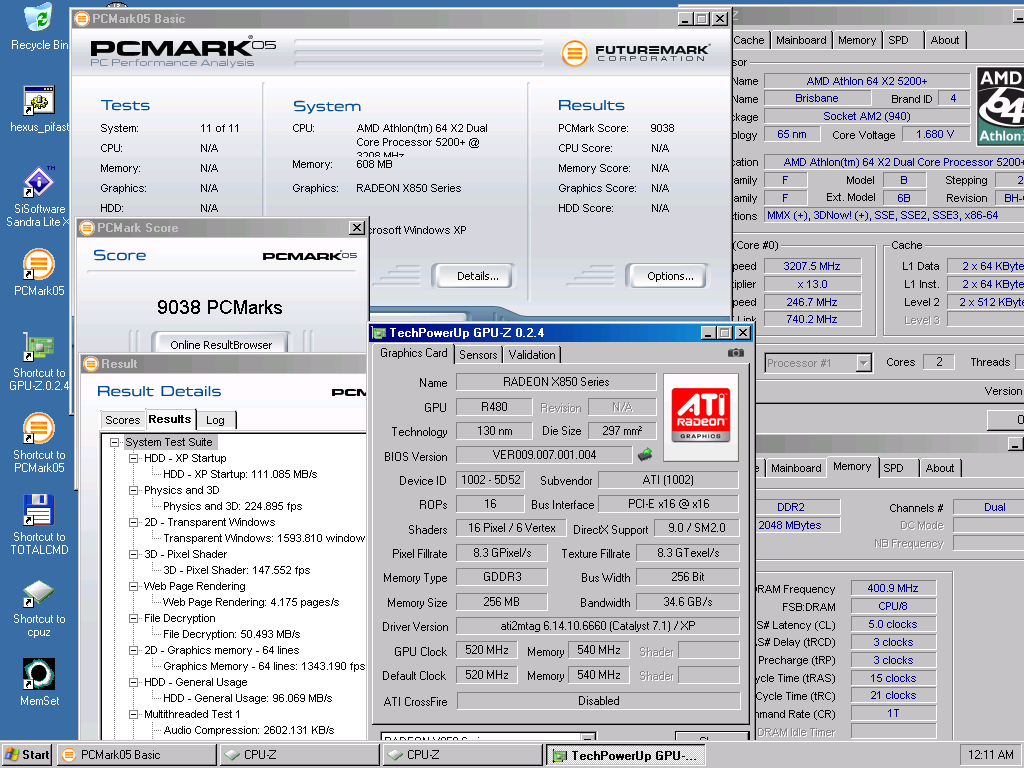Collapse the 2D - Transparent Windows node

133,522
